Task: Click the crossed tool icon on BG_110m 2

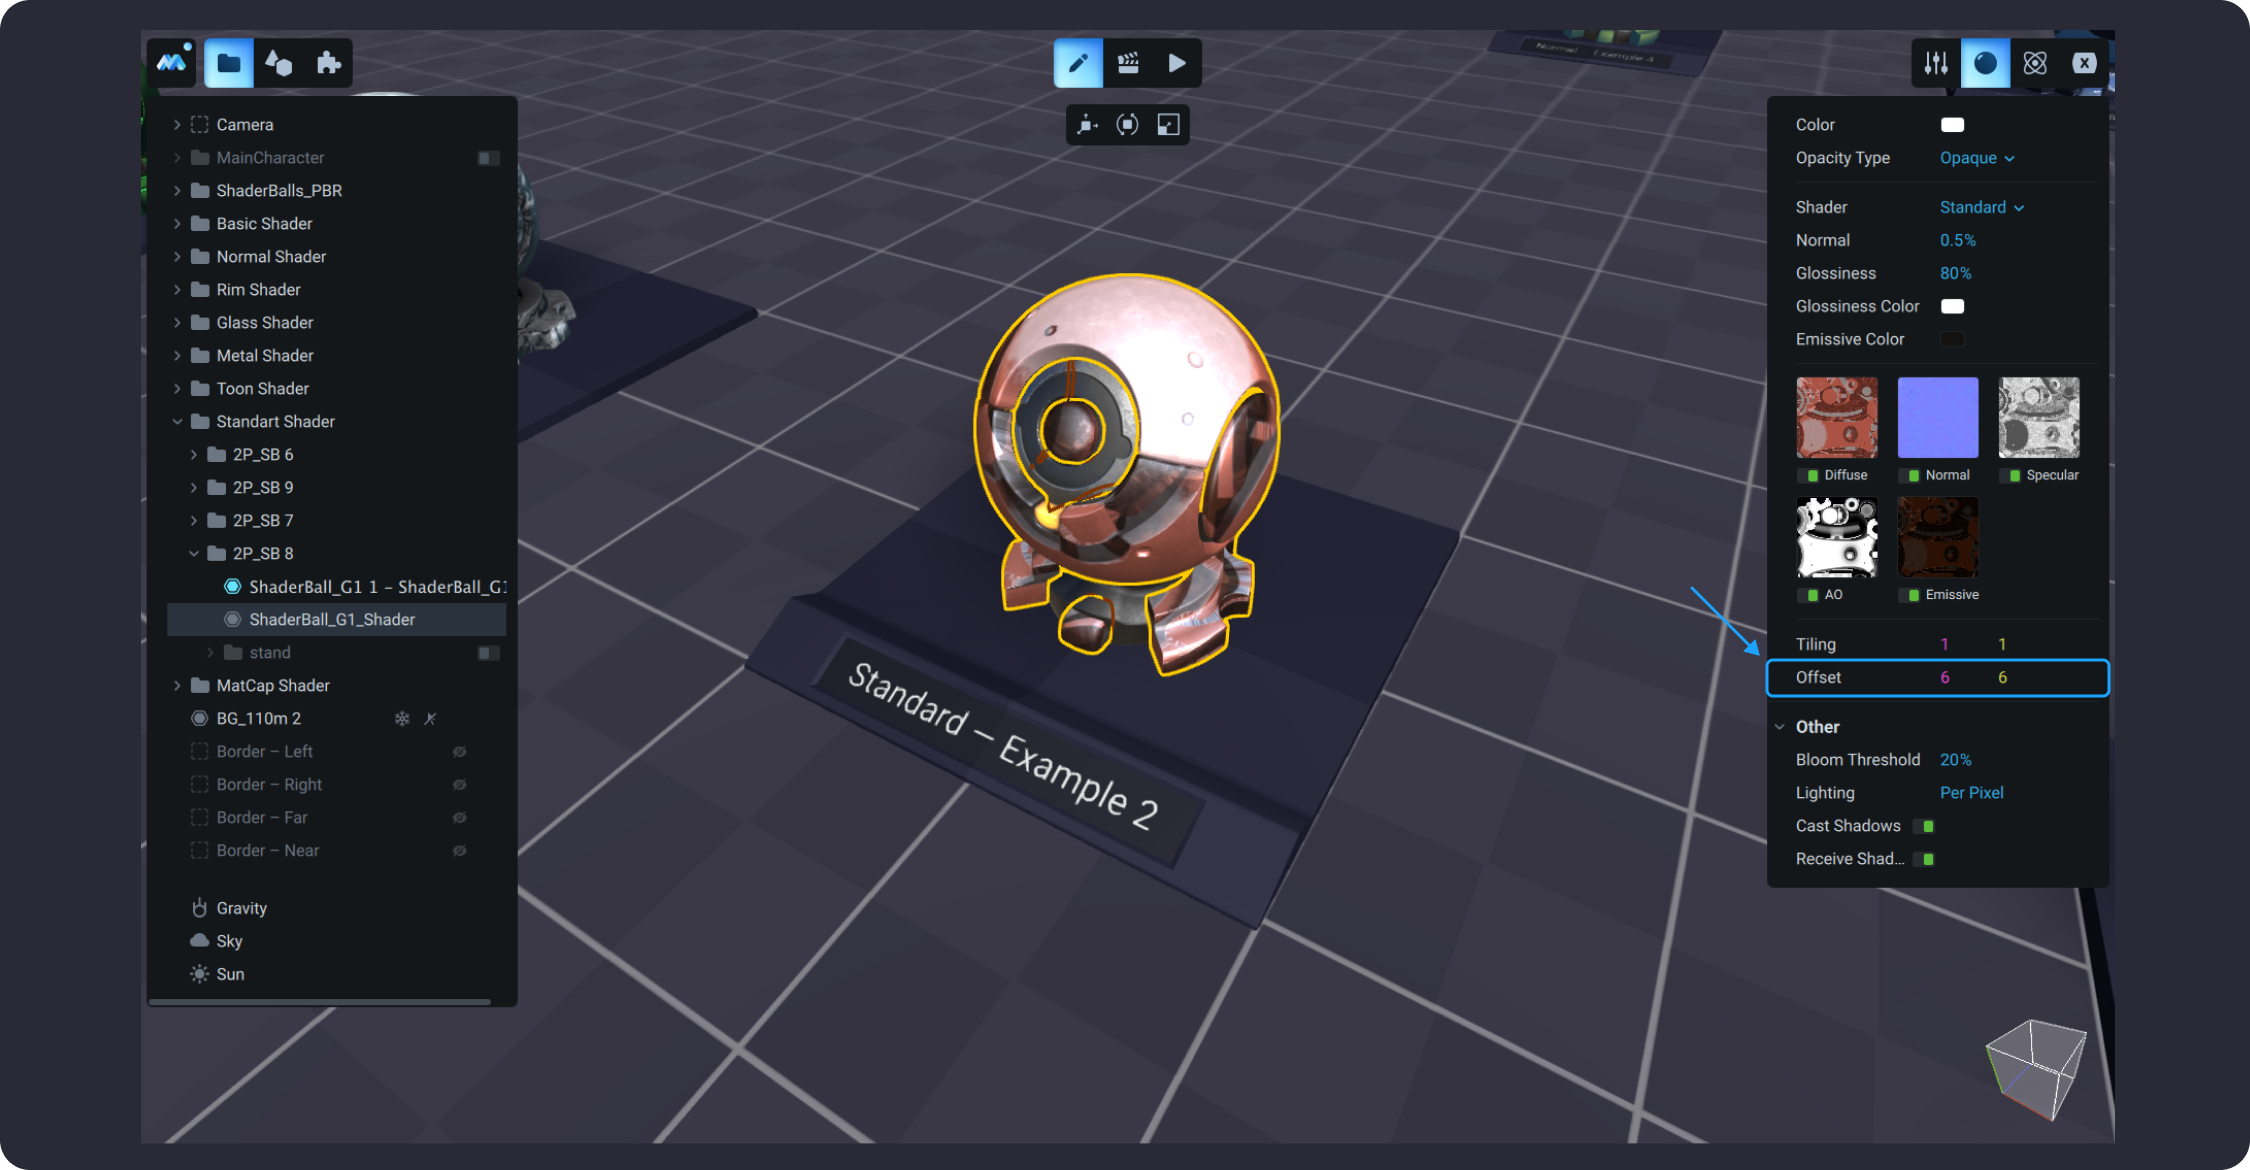Action: 430,719
